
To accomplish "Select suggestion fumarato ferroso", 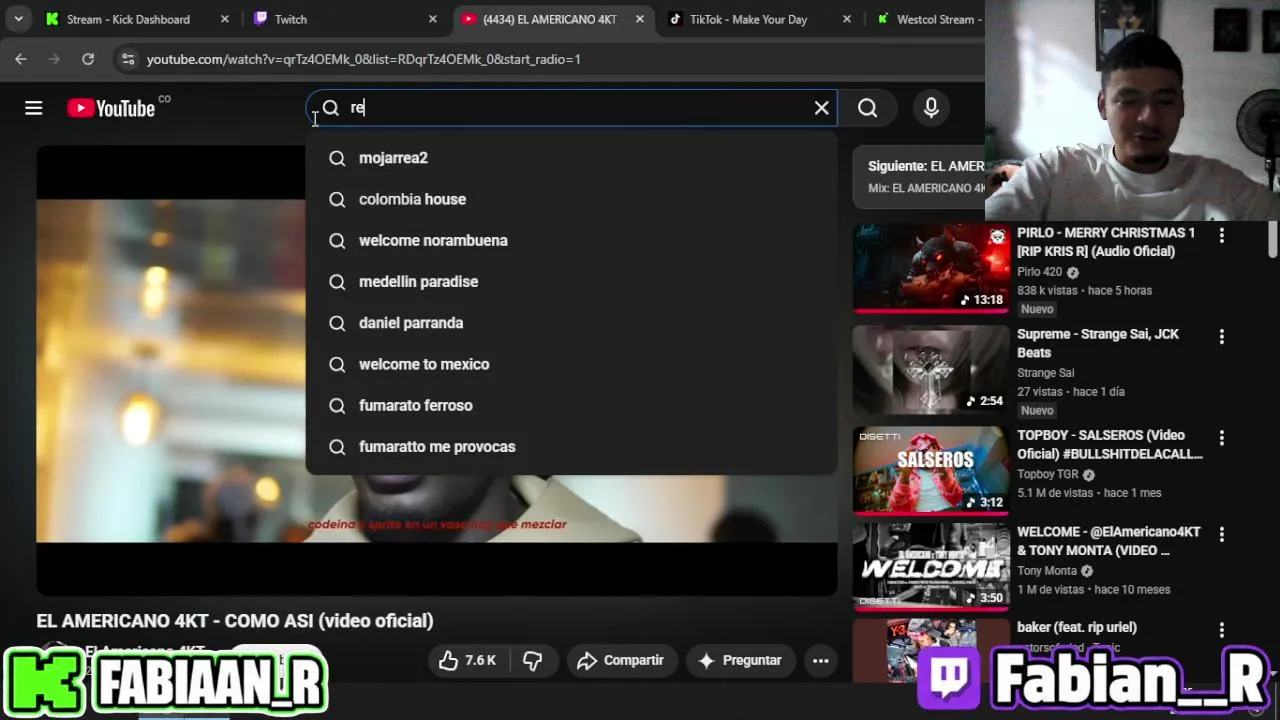I will [x=571, y=405].
